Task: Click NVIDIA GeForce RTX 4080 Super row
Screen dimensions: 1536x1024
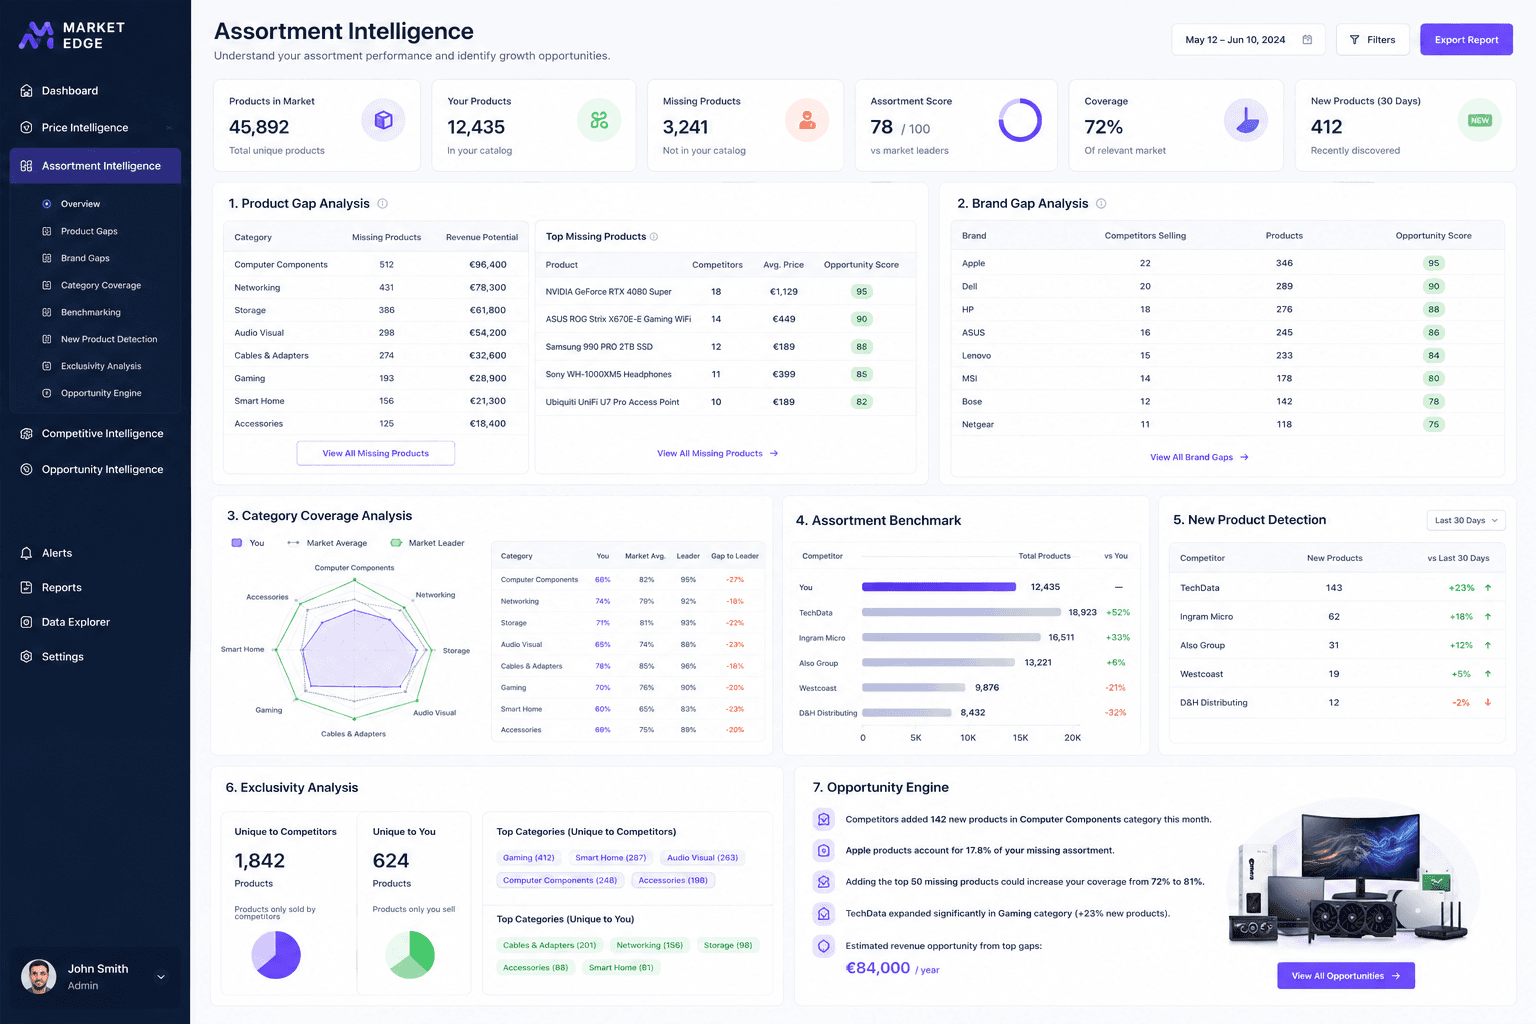Action: pyautogui.click(x=726, y=292)
